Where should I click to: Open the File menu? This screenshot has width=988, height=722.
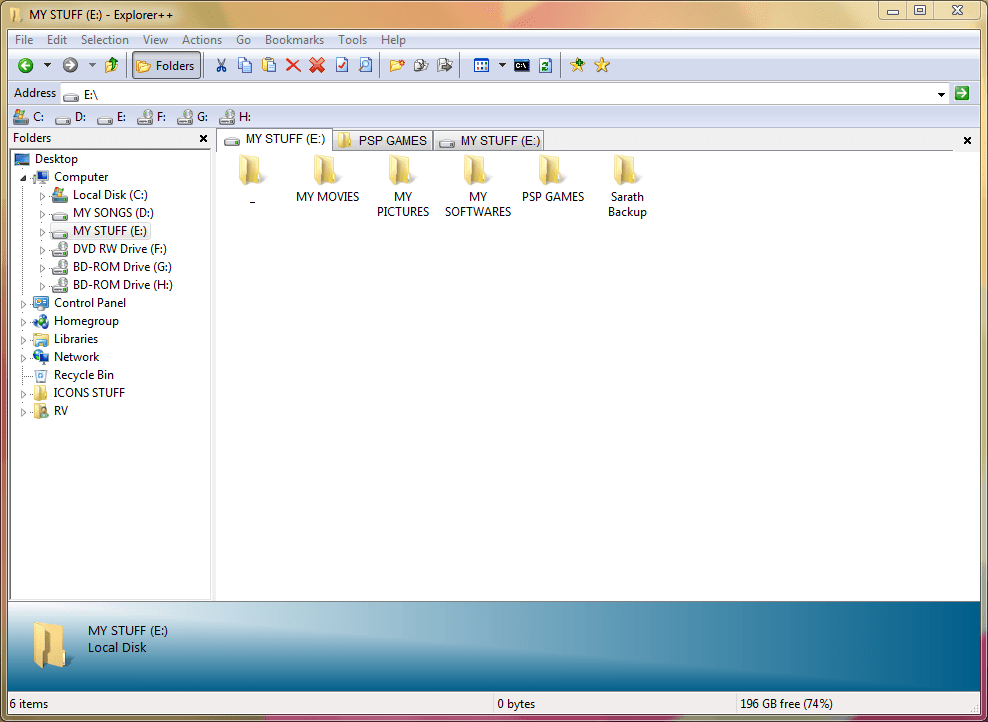(x=24, y=40)
